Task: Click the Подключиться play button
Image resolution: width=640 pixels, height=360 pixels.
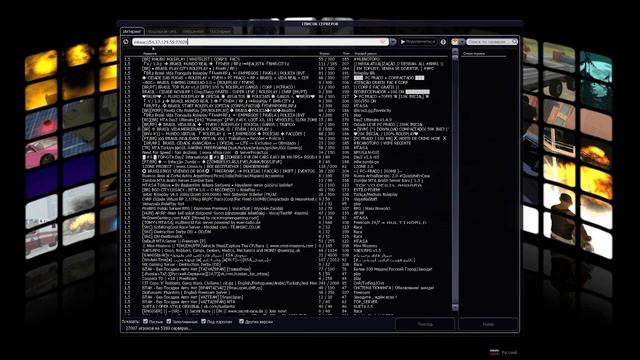Action: (x=418, y=42)
